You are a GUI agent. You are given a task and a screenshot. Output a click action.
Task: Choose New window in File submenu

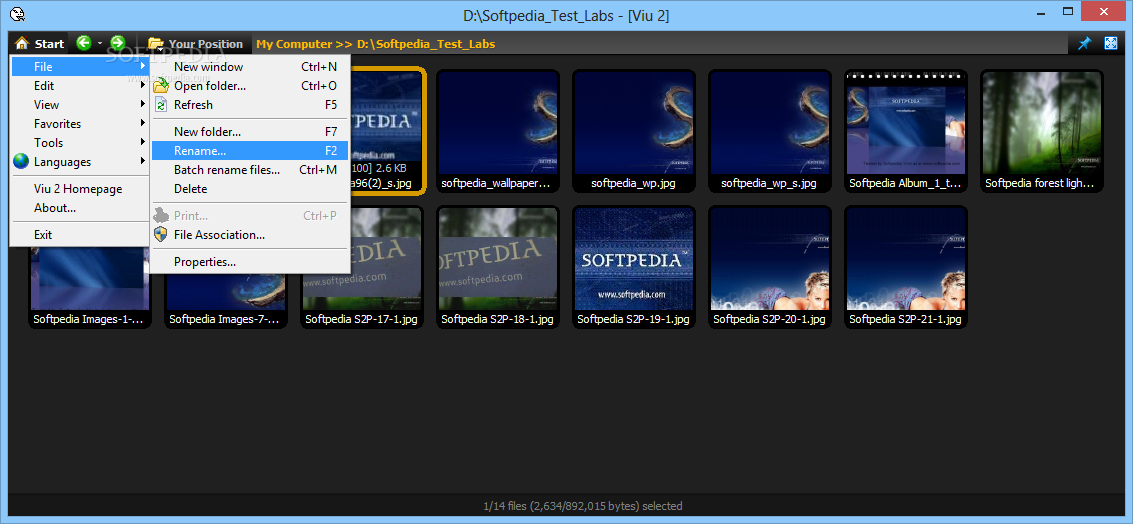(250, 66)
